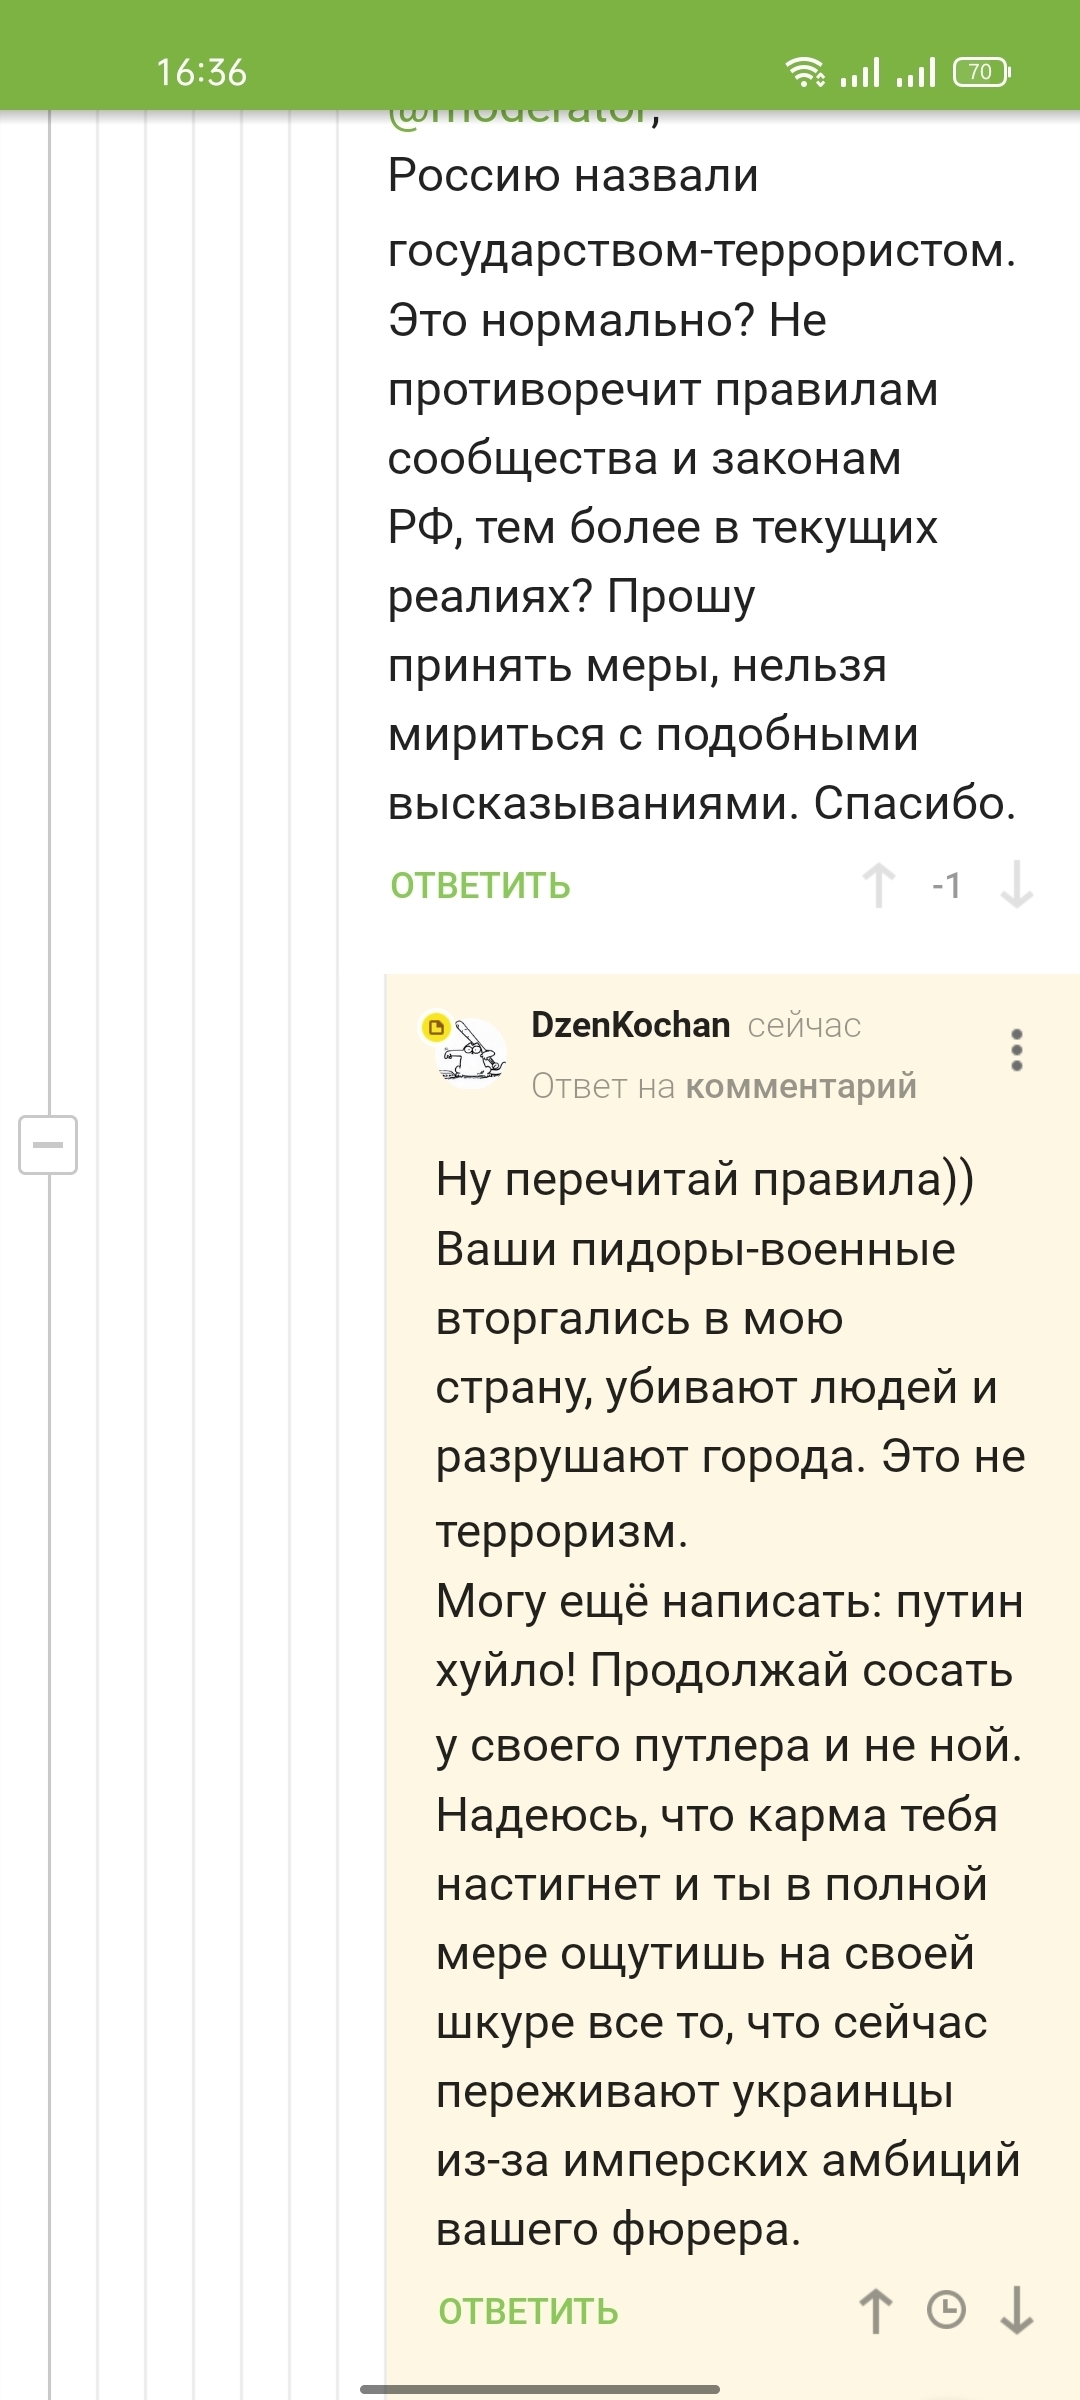Open DzenKochan's profile via username
The image size is (1080, 2400).
(630, 1025)
